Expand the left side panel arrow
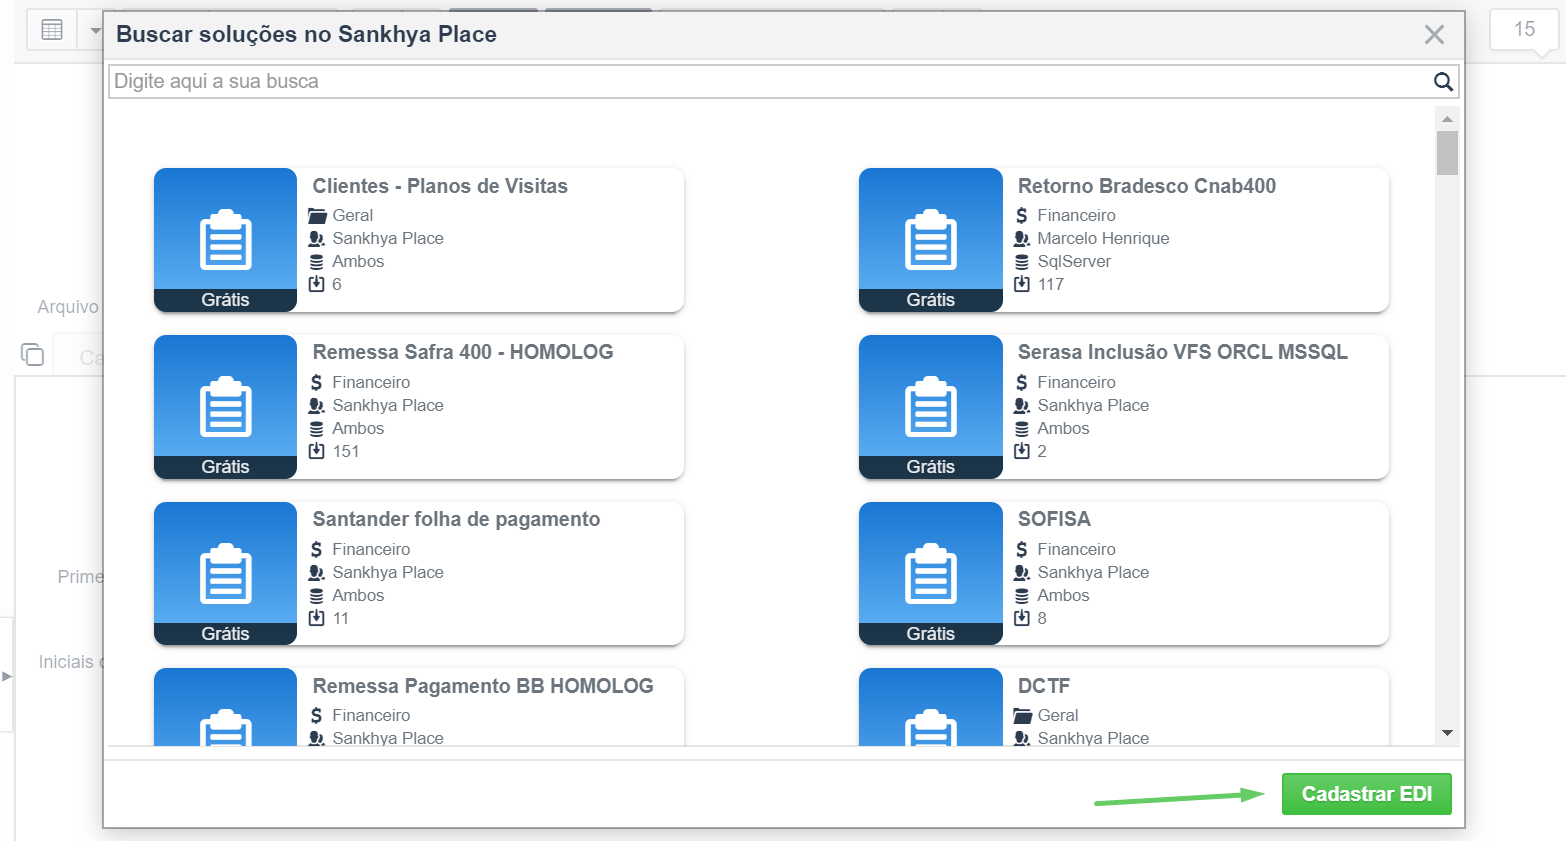The image size is (1566, 841). pos(7,676)
